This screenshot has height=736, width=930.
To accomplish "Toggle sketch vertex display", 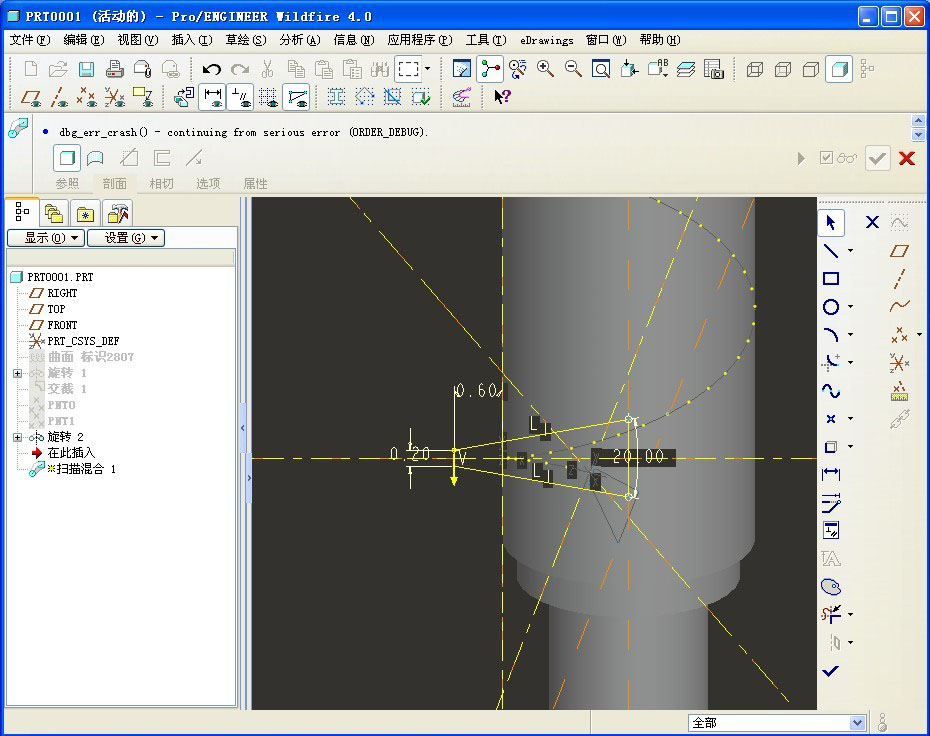I will [x=297, y=97].
